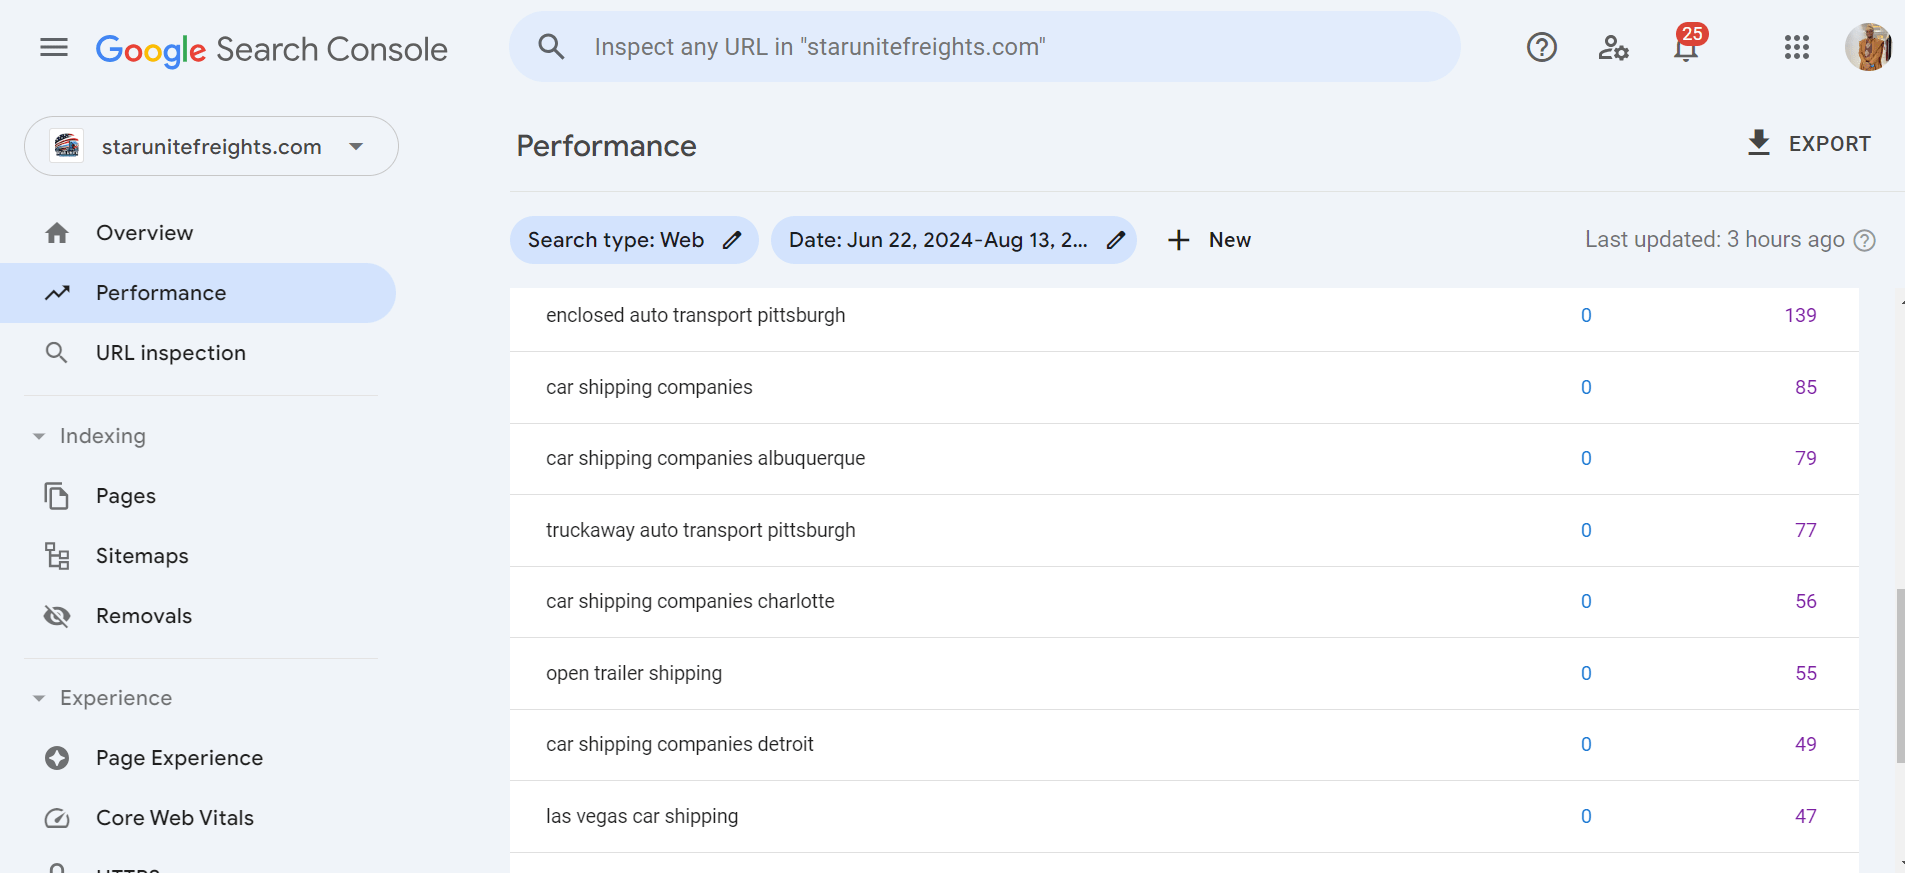The height and width of the screenshot is (873, 1905).
Task: Open Core Web Vitals in sidebar
Action: tap(198, 818)
